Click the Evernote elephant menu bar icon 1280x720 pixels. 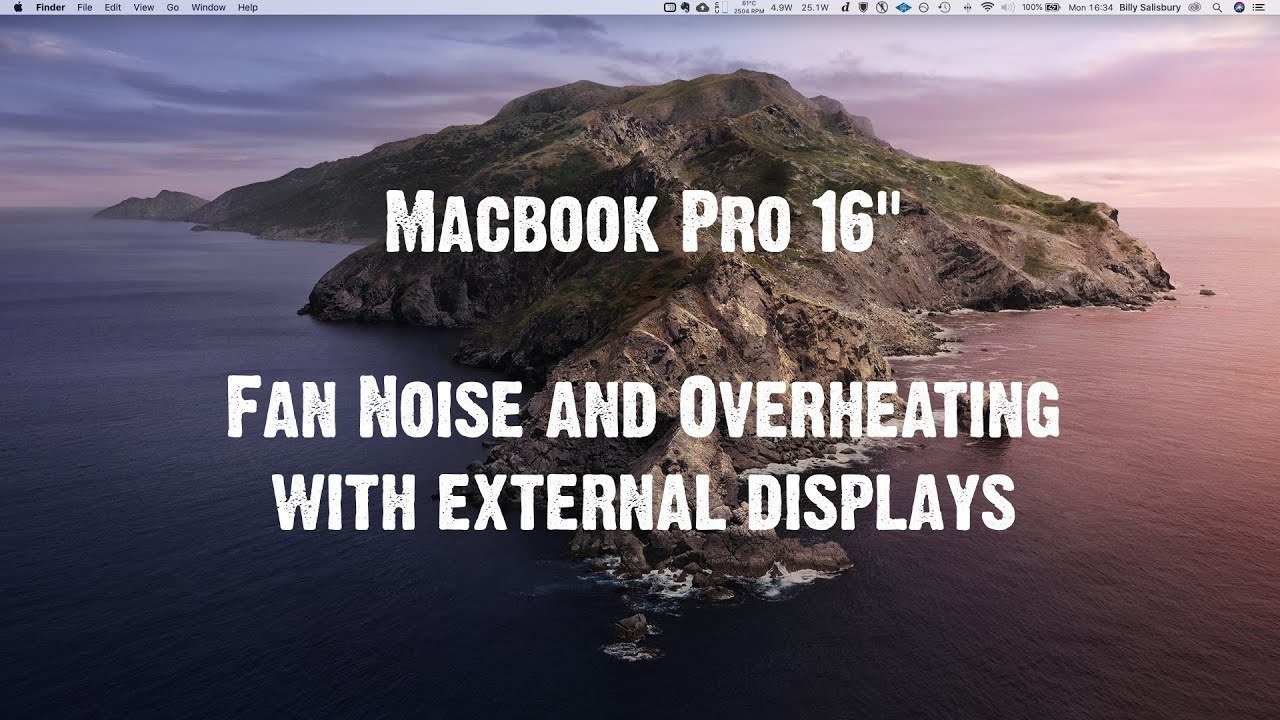click(685, 8)
